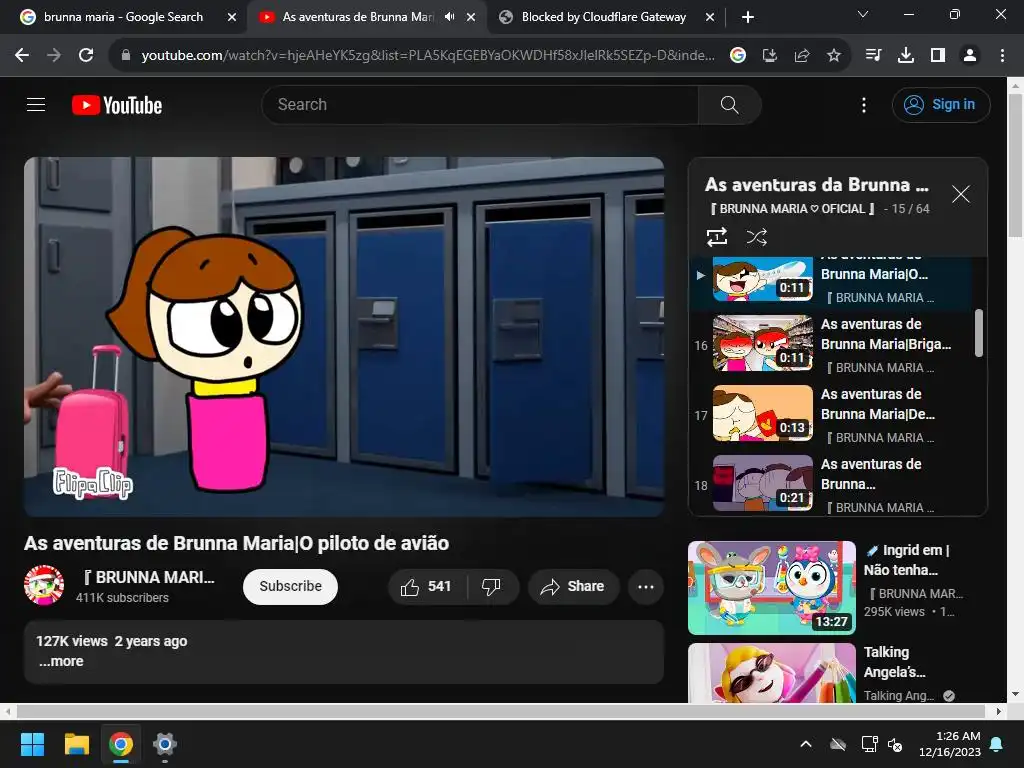
Task: Open media controls icon in toolbar
Action: [873, 56]
